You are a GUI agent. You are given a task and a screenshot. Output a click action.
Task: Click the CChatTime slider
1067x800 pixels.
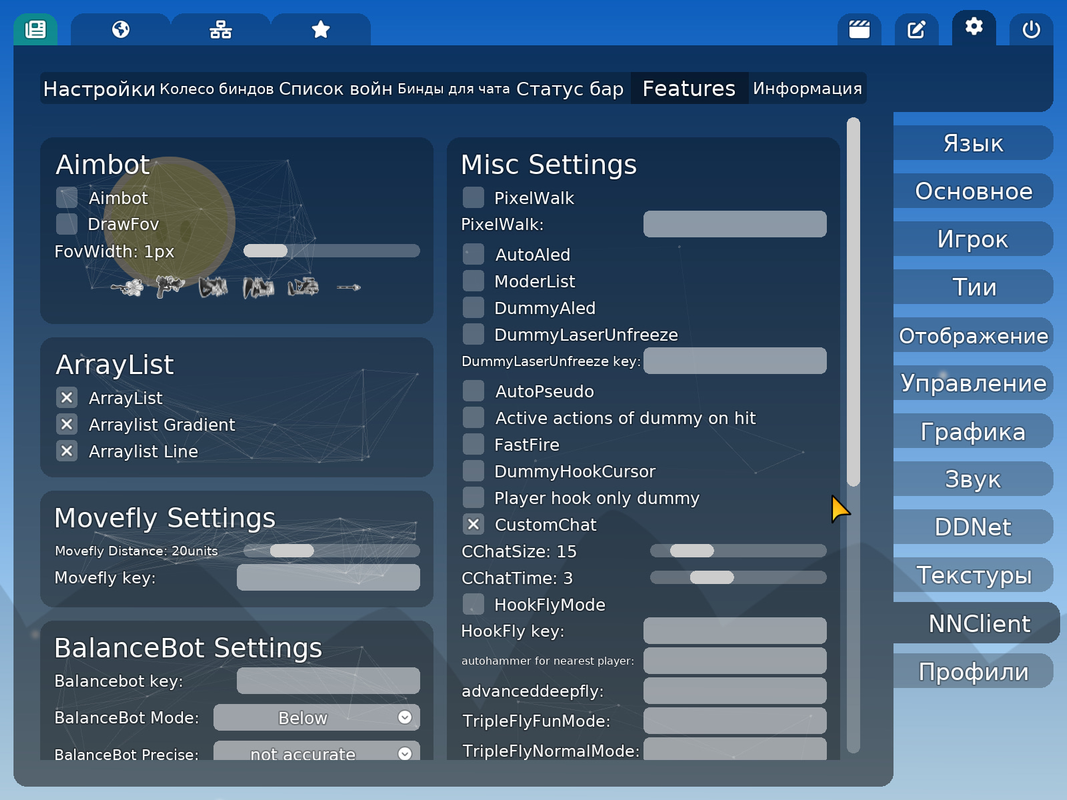(x=738, y=578)
